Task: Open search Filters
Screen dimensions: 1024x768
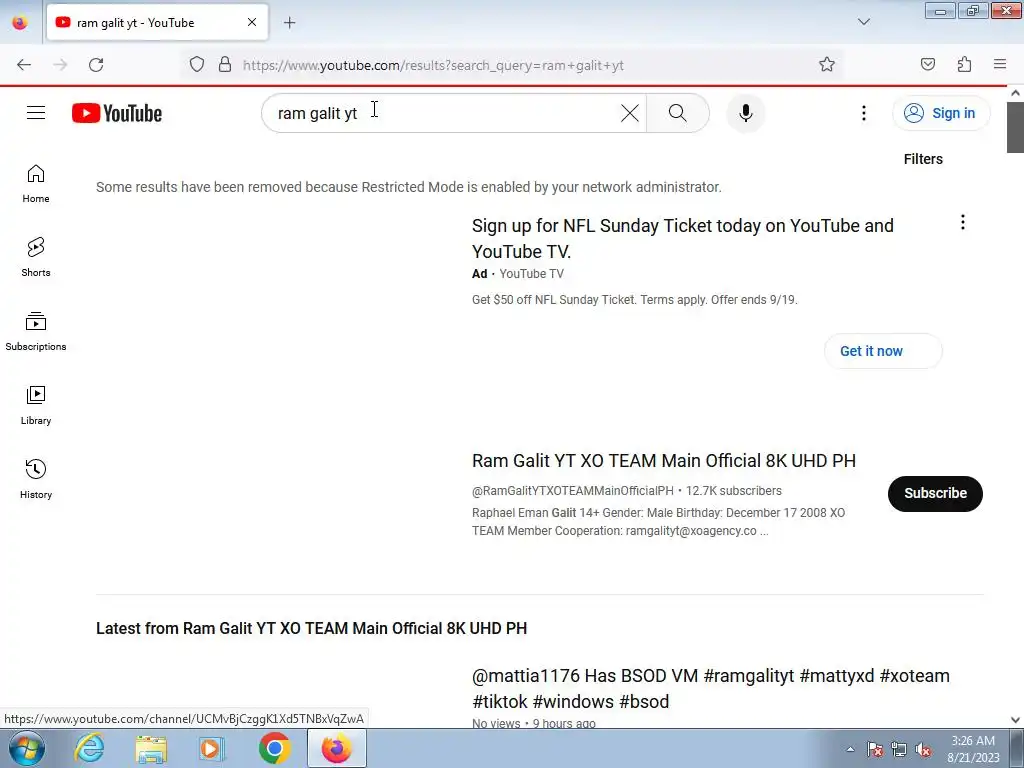Action: (923, 159)
